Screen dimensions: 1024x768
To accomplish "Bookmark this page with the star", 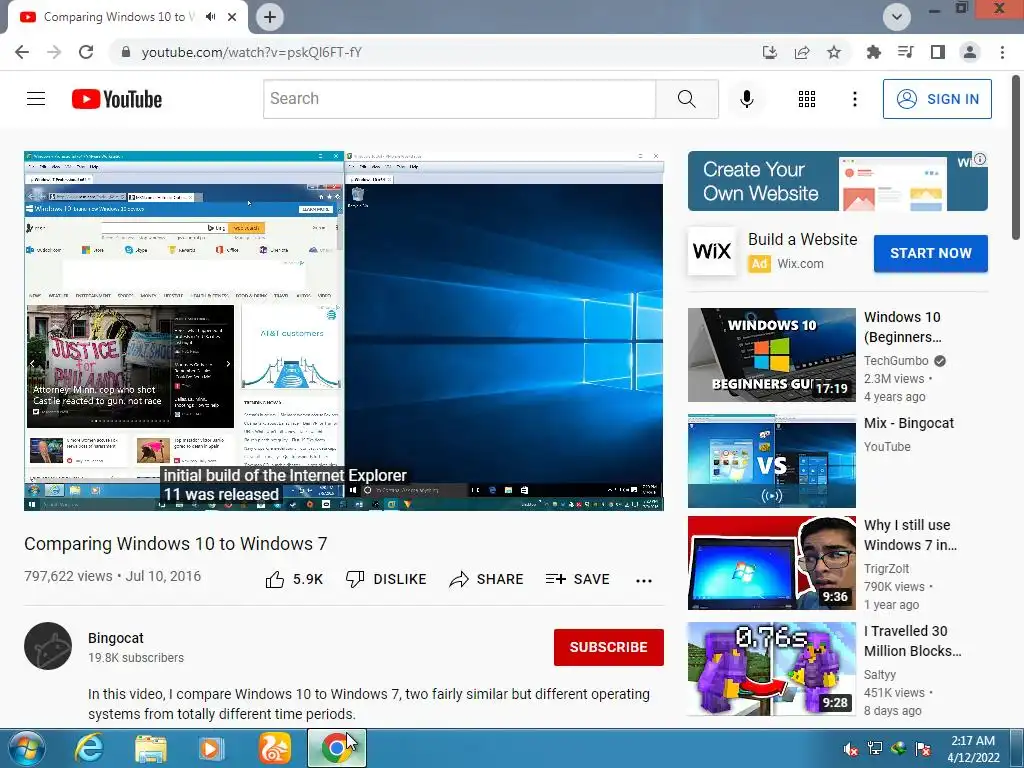I will (834, 52).
